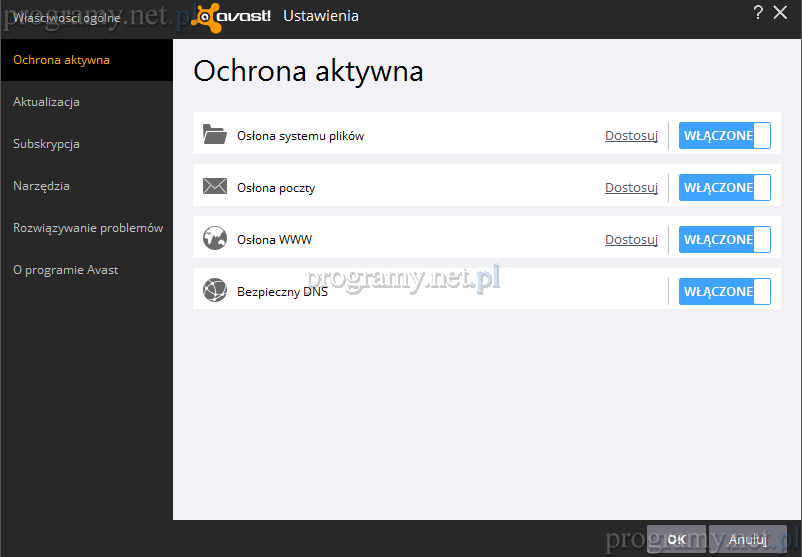This screenshot has width=802, height=557.
Task: Switch to Narzędzia in the sidebar
Action: click(42, 186)
